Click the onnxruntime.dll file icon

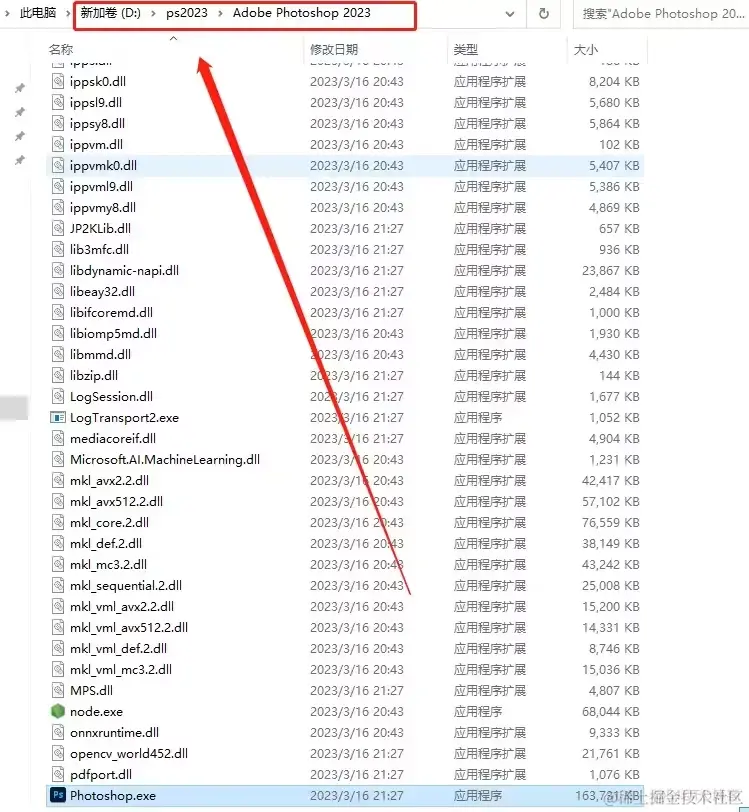click(58, 732)
